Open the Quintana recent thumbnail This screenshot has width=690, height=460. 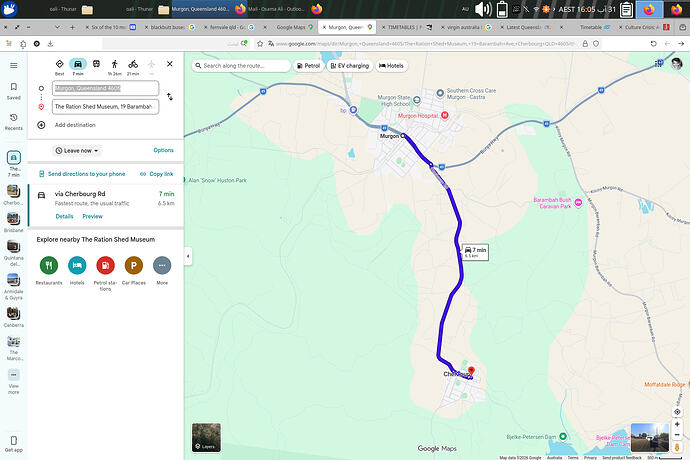point(13,247)
